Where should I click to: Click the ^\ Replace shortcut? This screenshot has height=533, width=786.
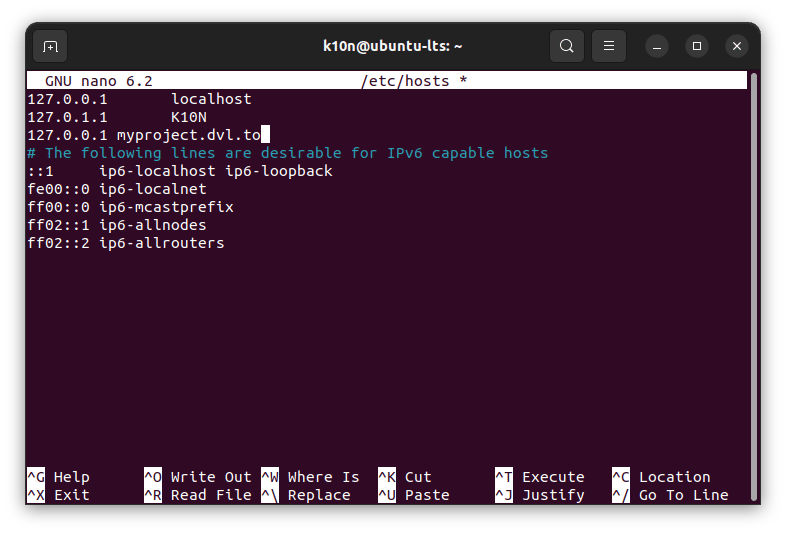coord(306,495)
